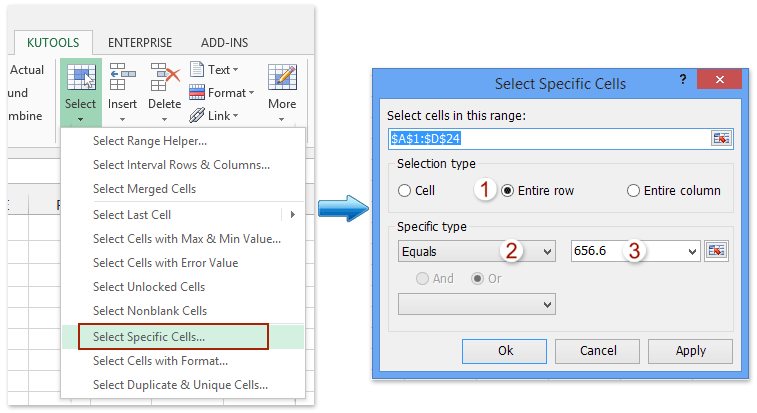Click the range picker icon beside $A$1:$D$24

coord(722,138)
